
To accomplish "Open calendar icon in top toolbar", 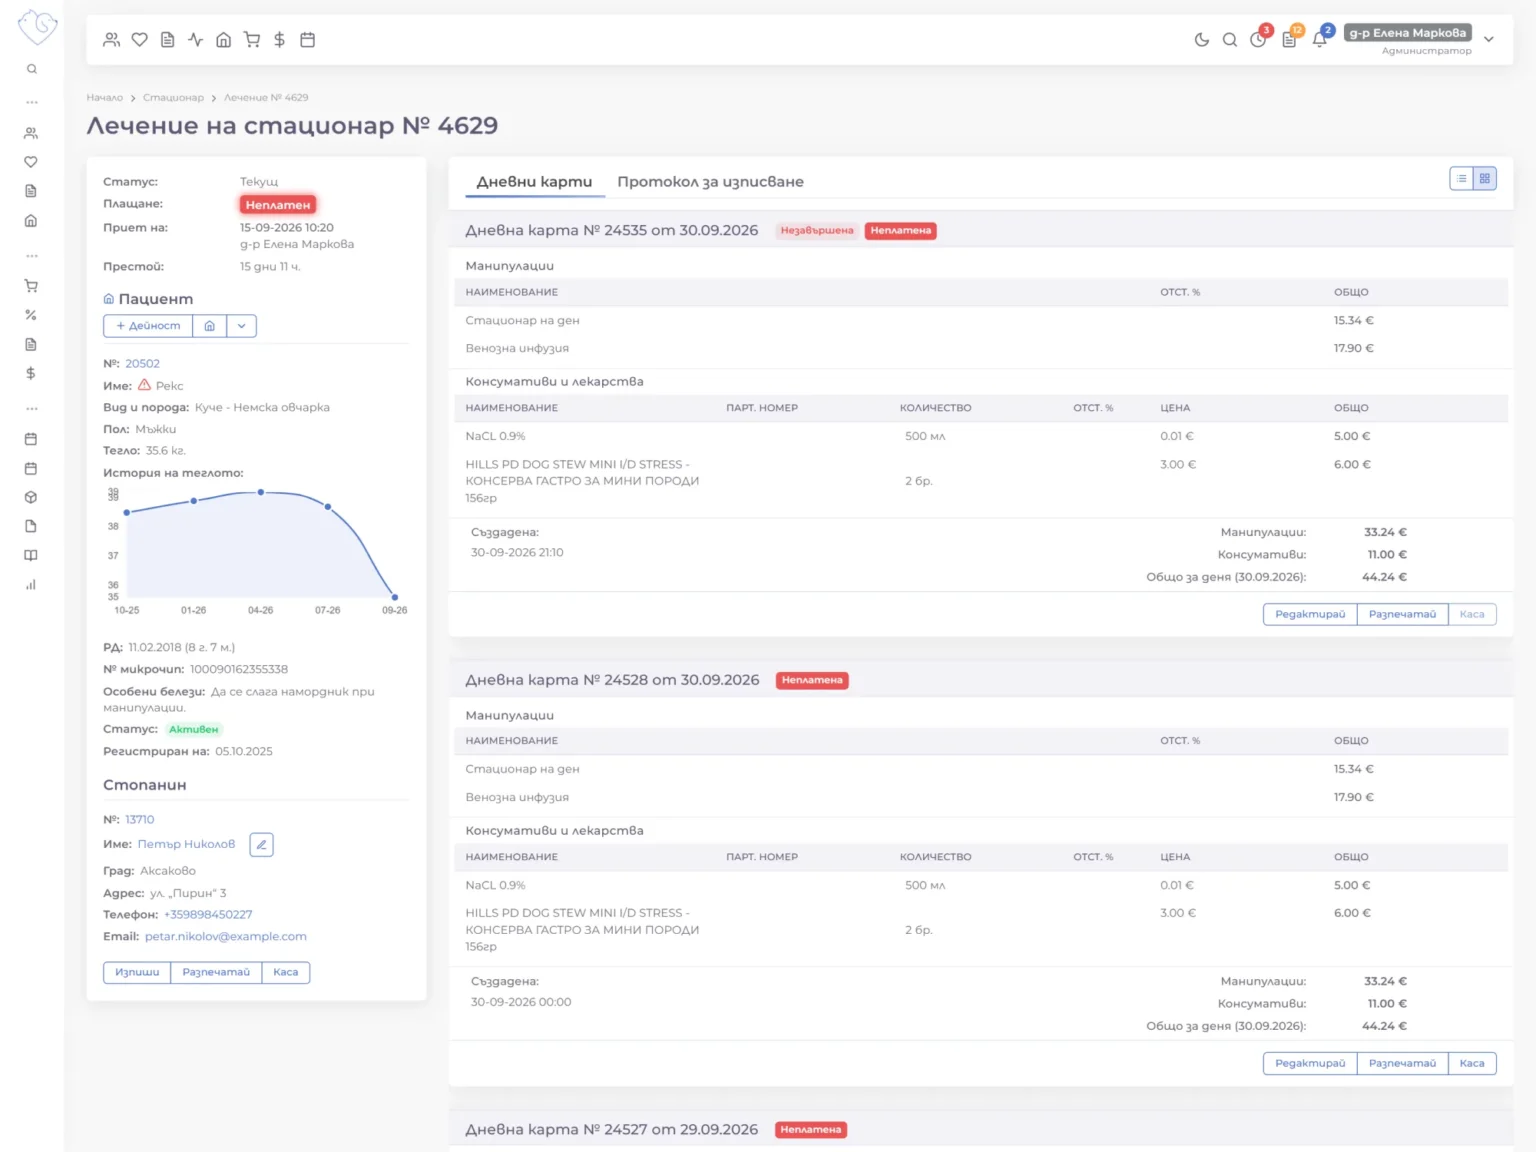I will [308, 40].
